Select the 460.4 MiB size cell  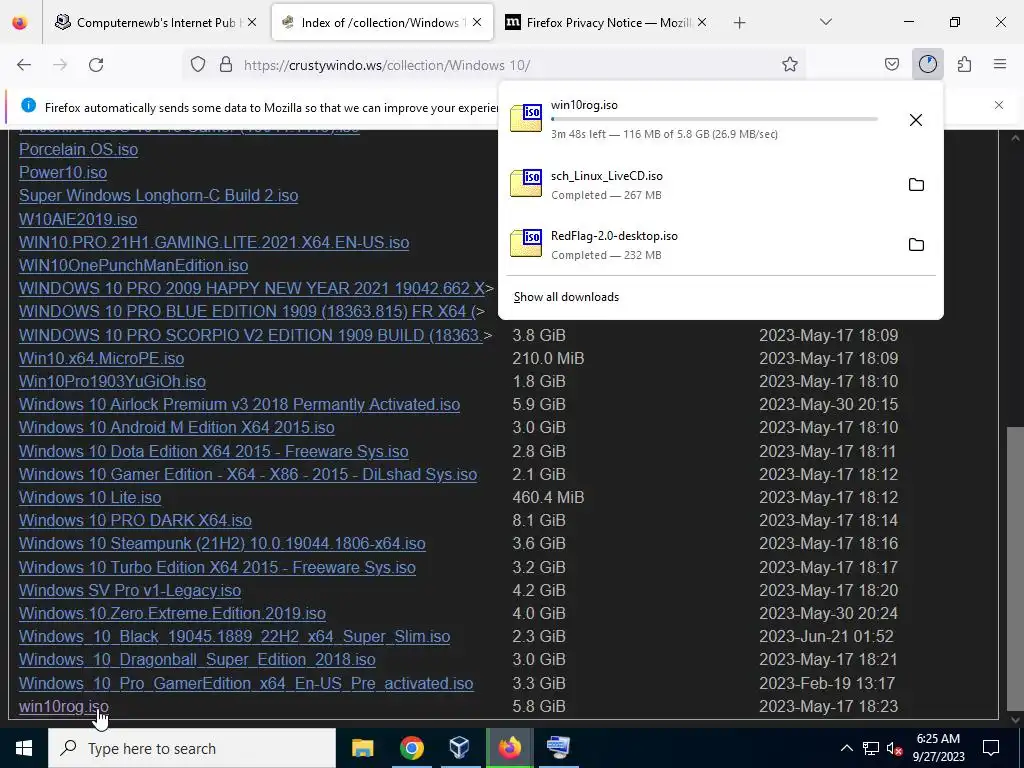548,498
